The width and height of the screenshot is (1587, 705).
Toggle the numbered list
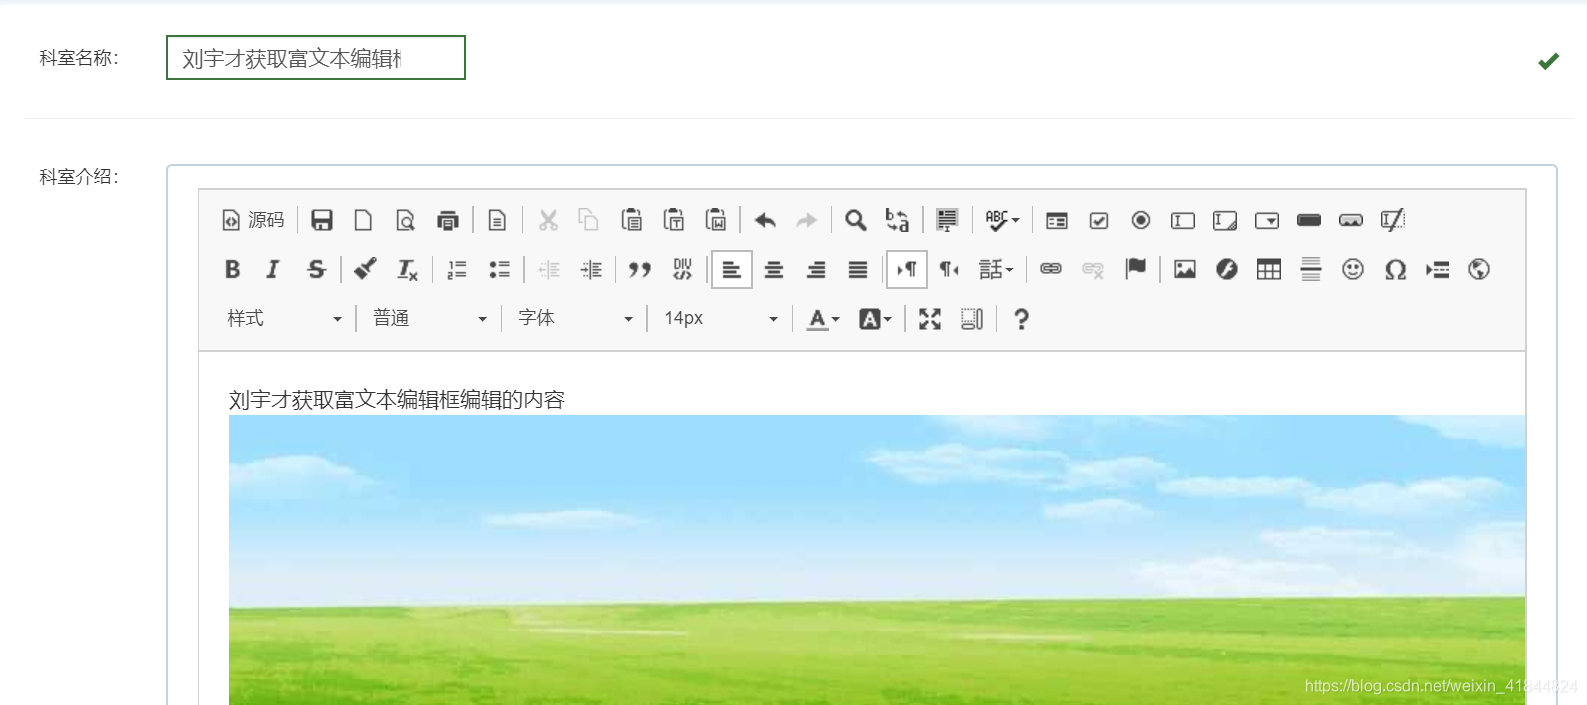(x=457, y=269)
